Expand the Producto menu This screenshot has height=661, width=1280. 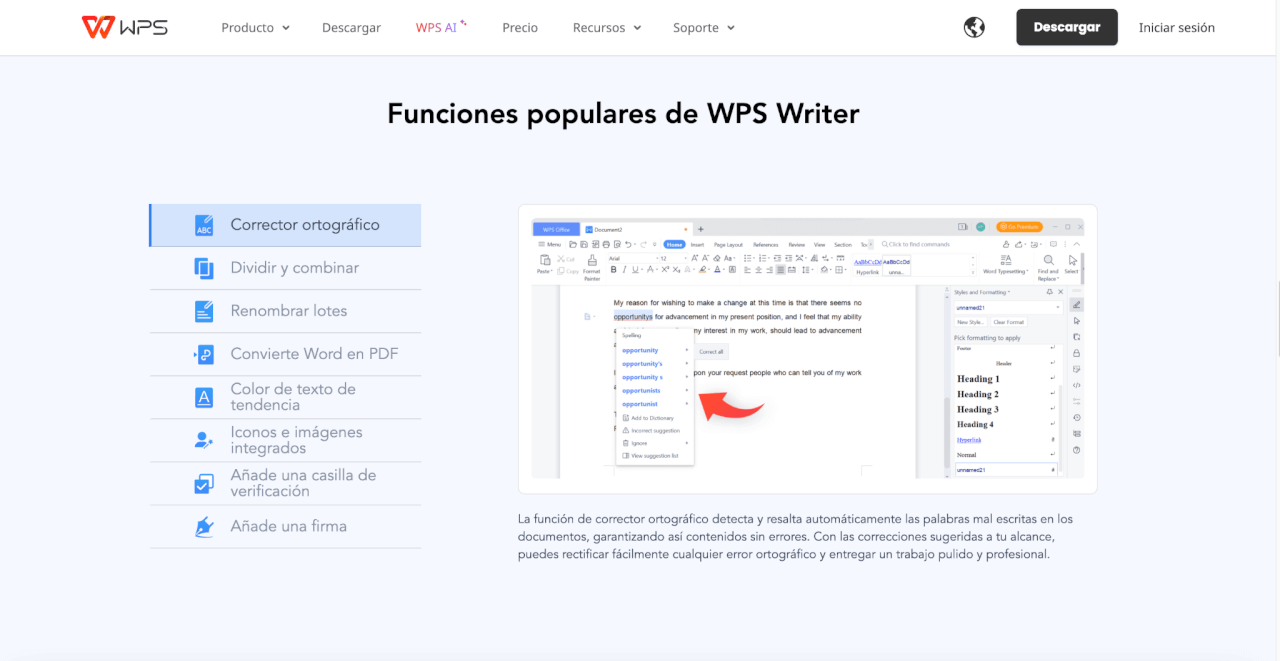point(255,28)
